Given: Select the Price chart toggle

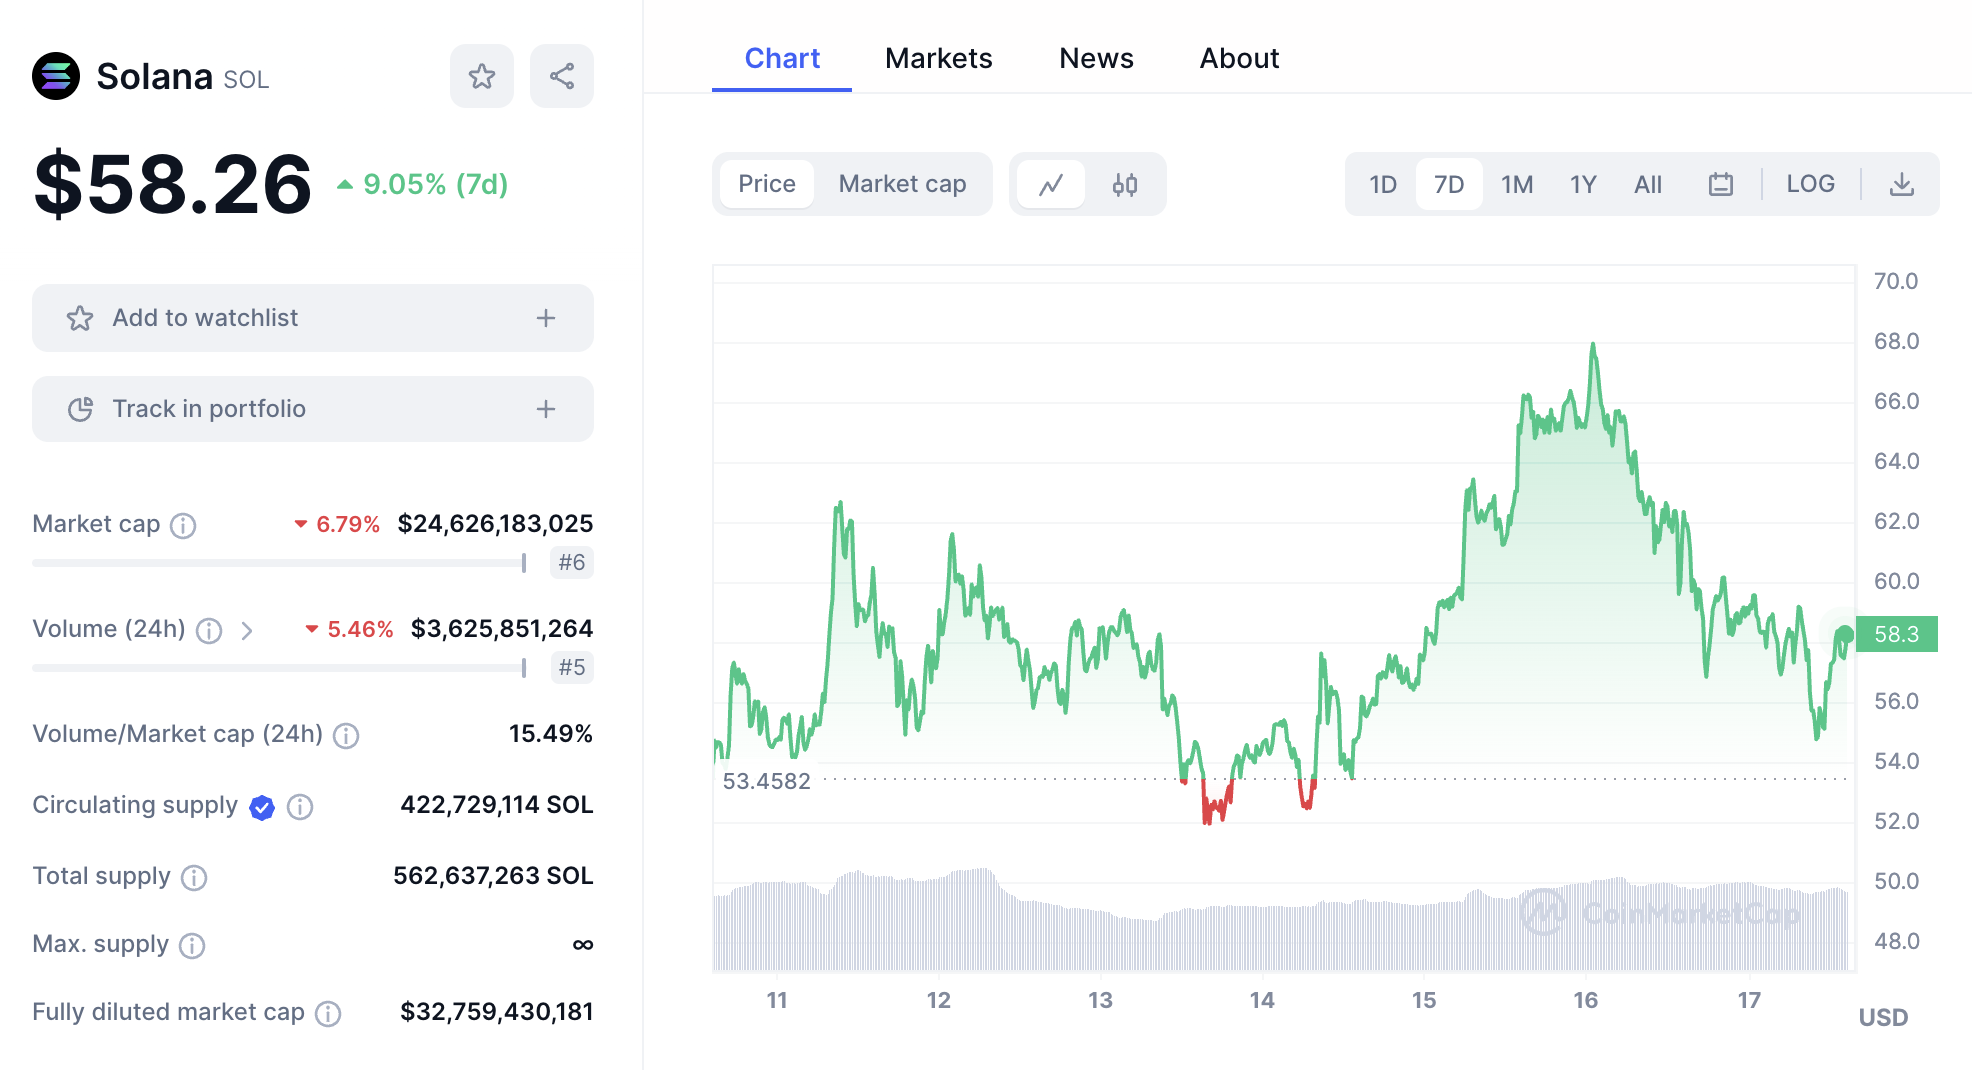Looking at the screenshot, I should tap(767, 185).
